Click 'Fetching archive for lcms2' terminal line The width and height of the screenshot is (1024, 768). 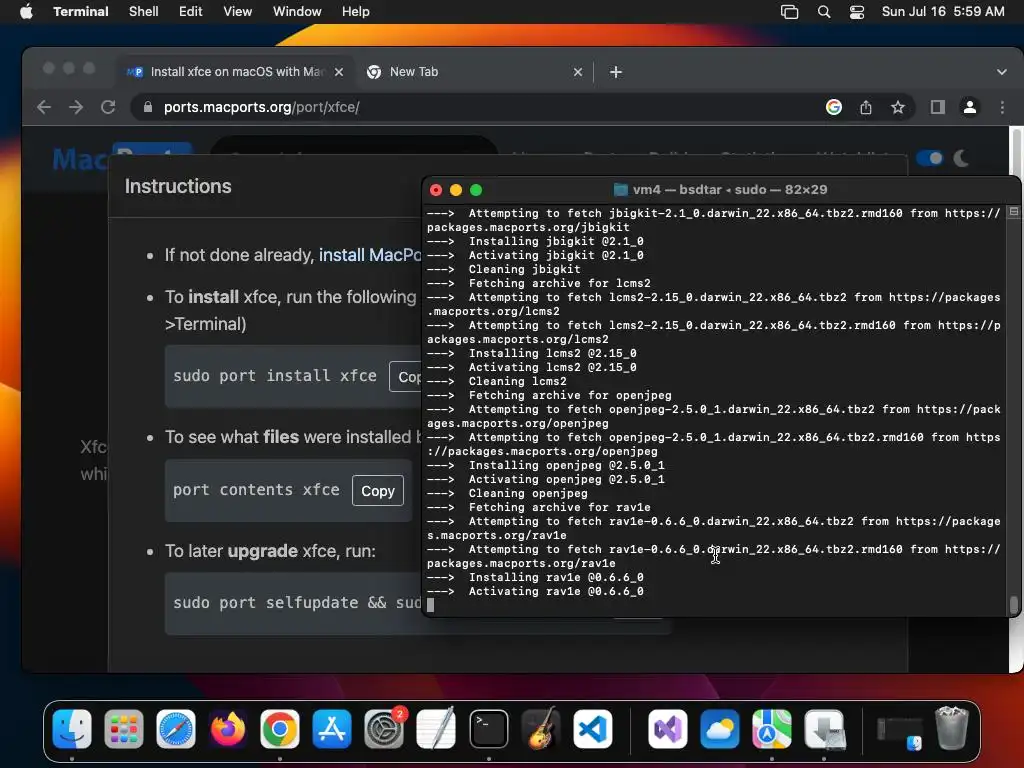point(539,283)
